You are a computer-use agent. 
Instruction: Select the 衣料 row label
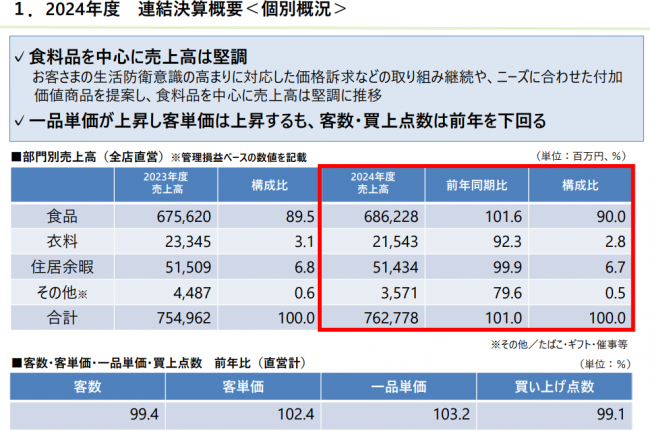pyautogui.click(x=62, y=241)
